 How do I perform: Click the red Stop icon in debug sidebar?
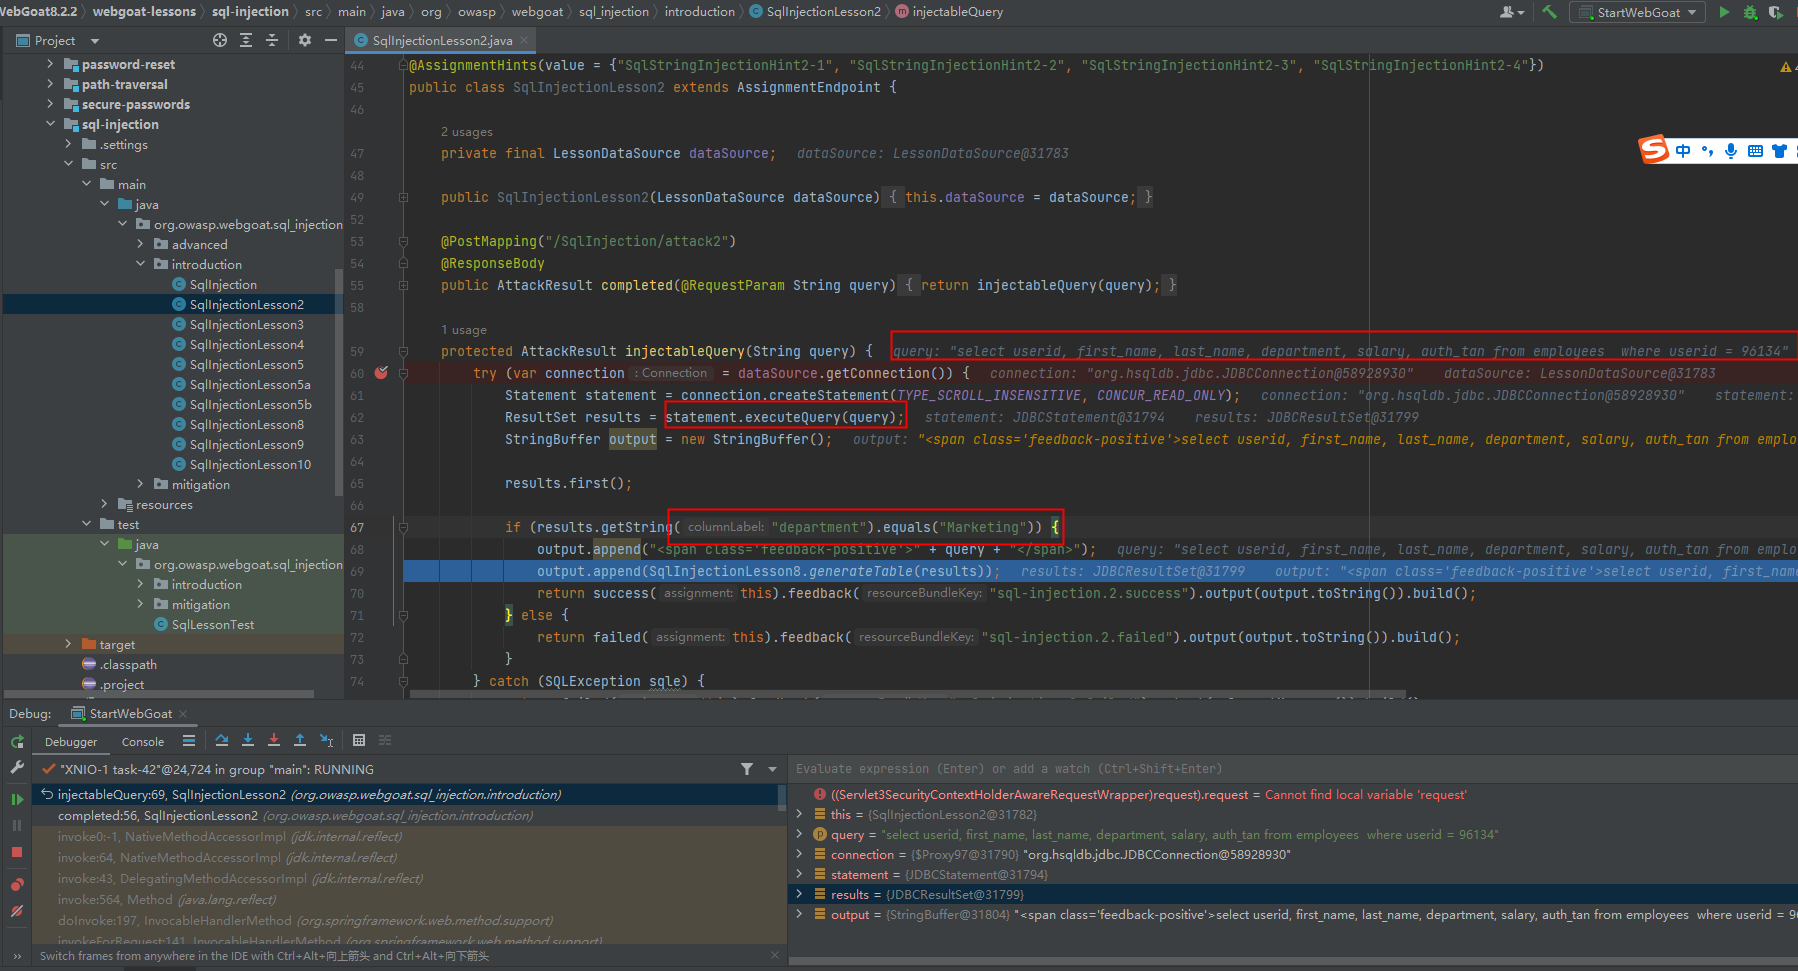17,852
